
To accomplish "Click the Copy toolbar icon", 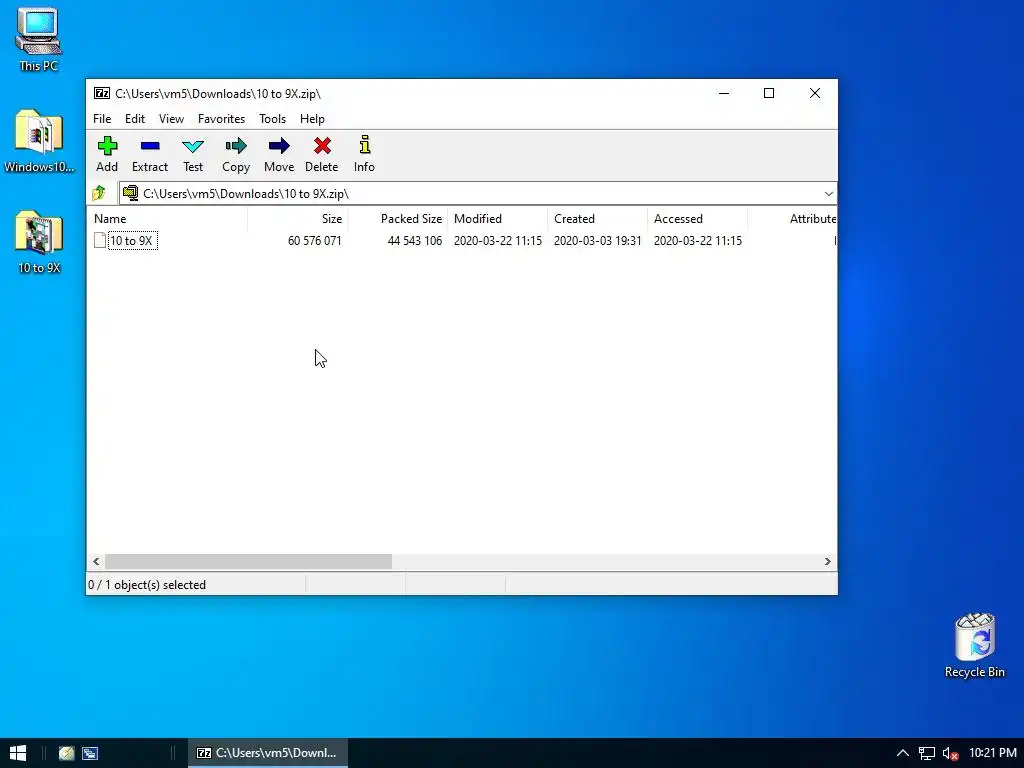I will 236,146.
